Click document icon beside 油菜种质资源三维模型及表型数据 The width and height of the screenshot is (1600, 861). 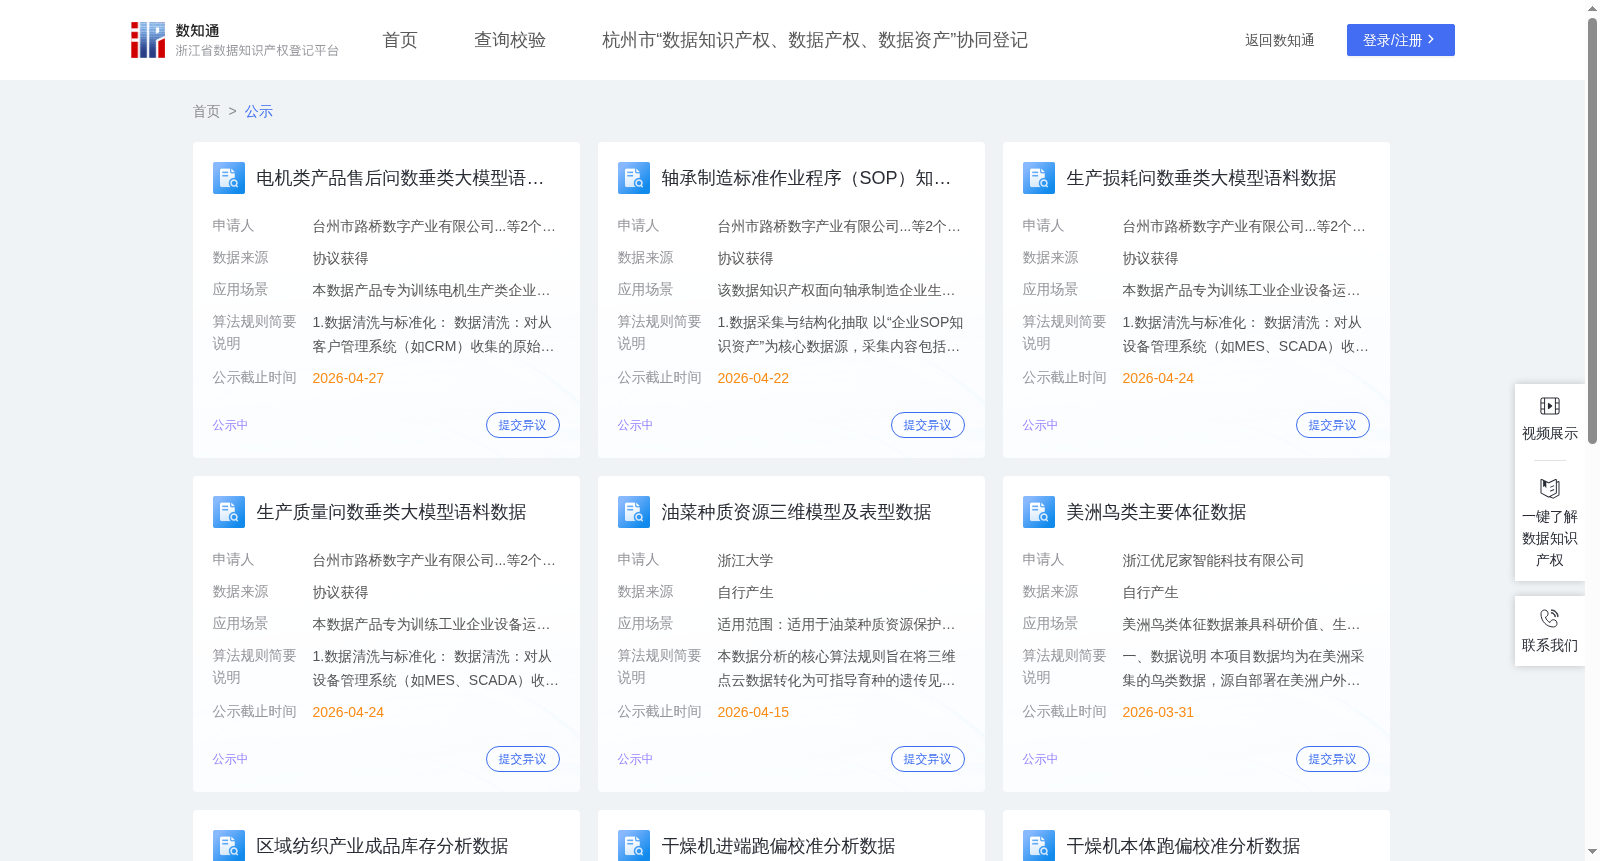coord(634,512)
